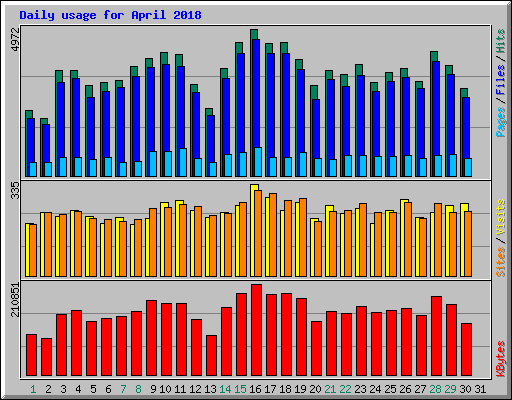
Task: Click the KBytes legend label
Action: 501,359
